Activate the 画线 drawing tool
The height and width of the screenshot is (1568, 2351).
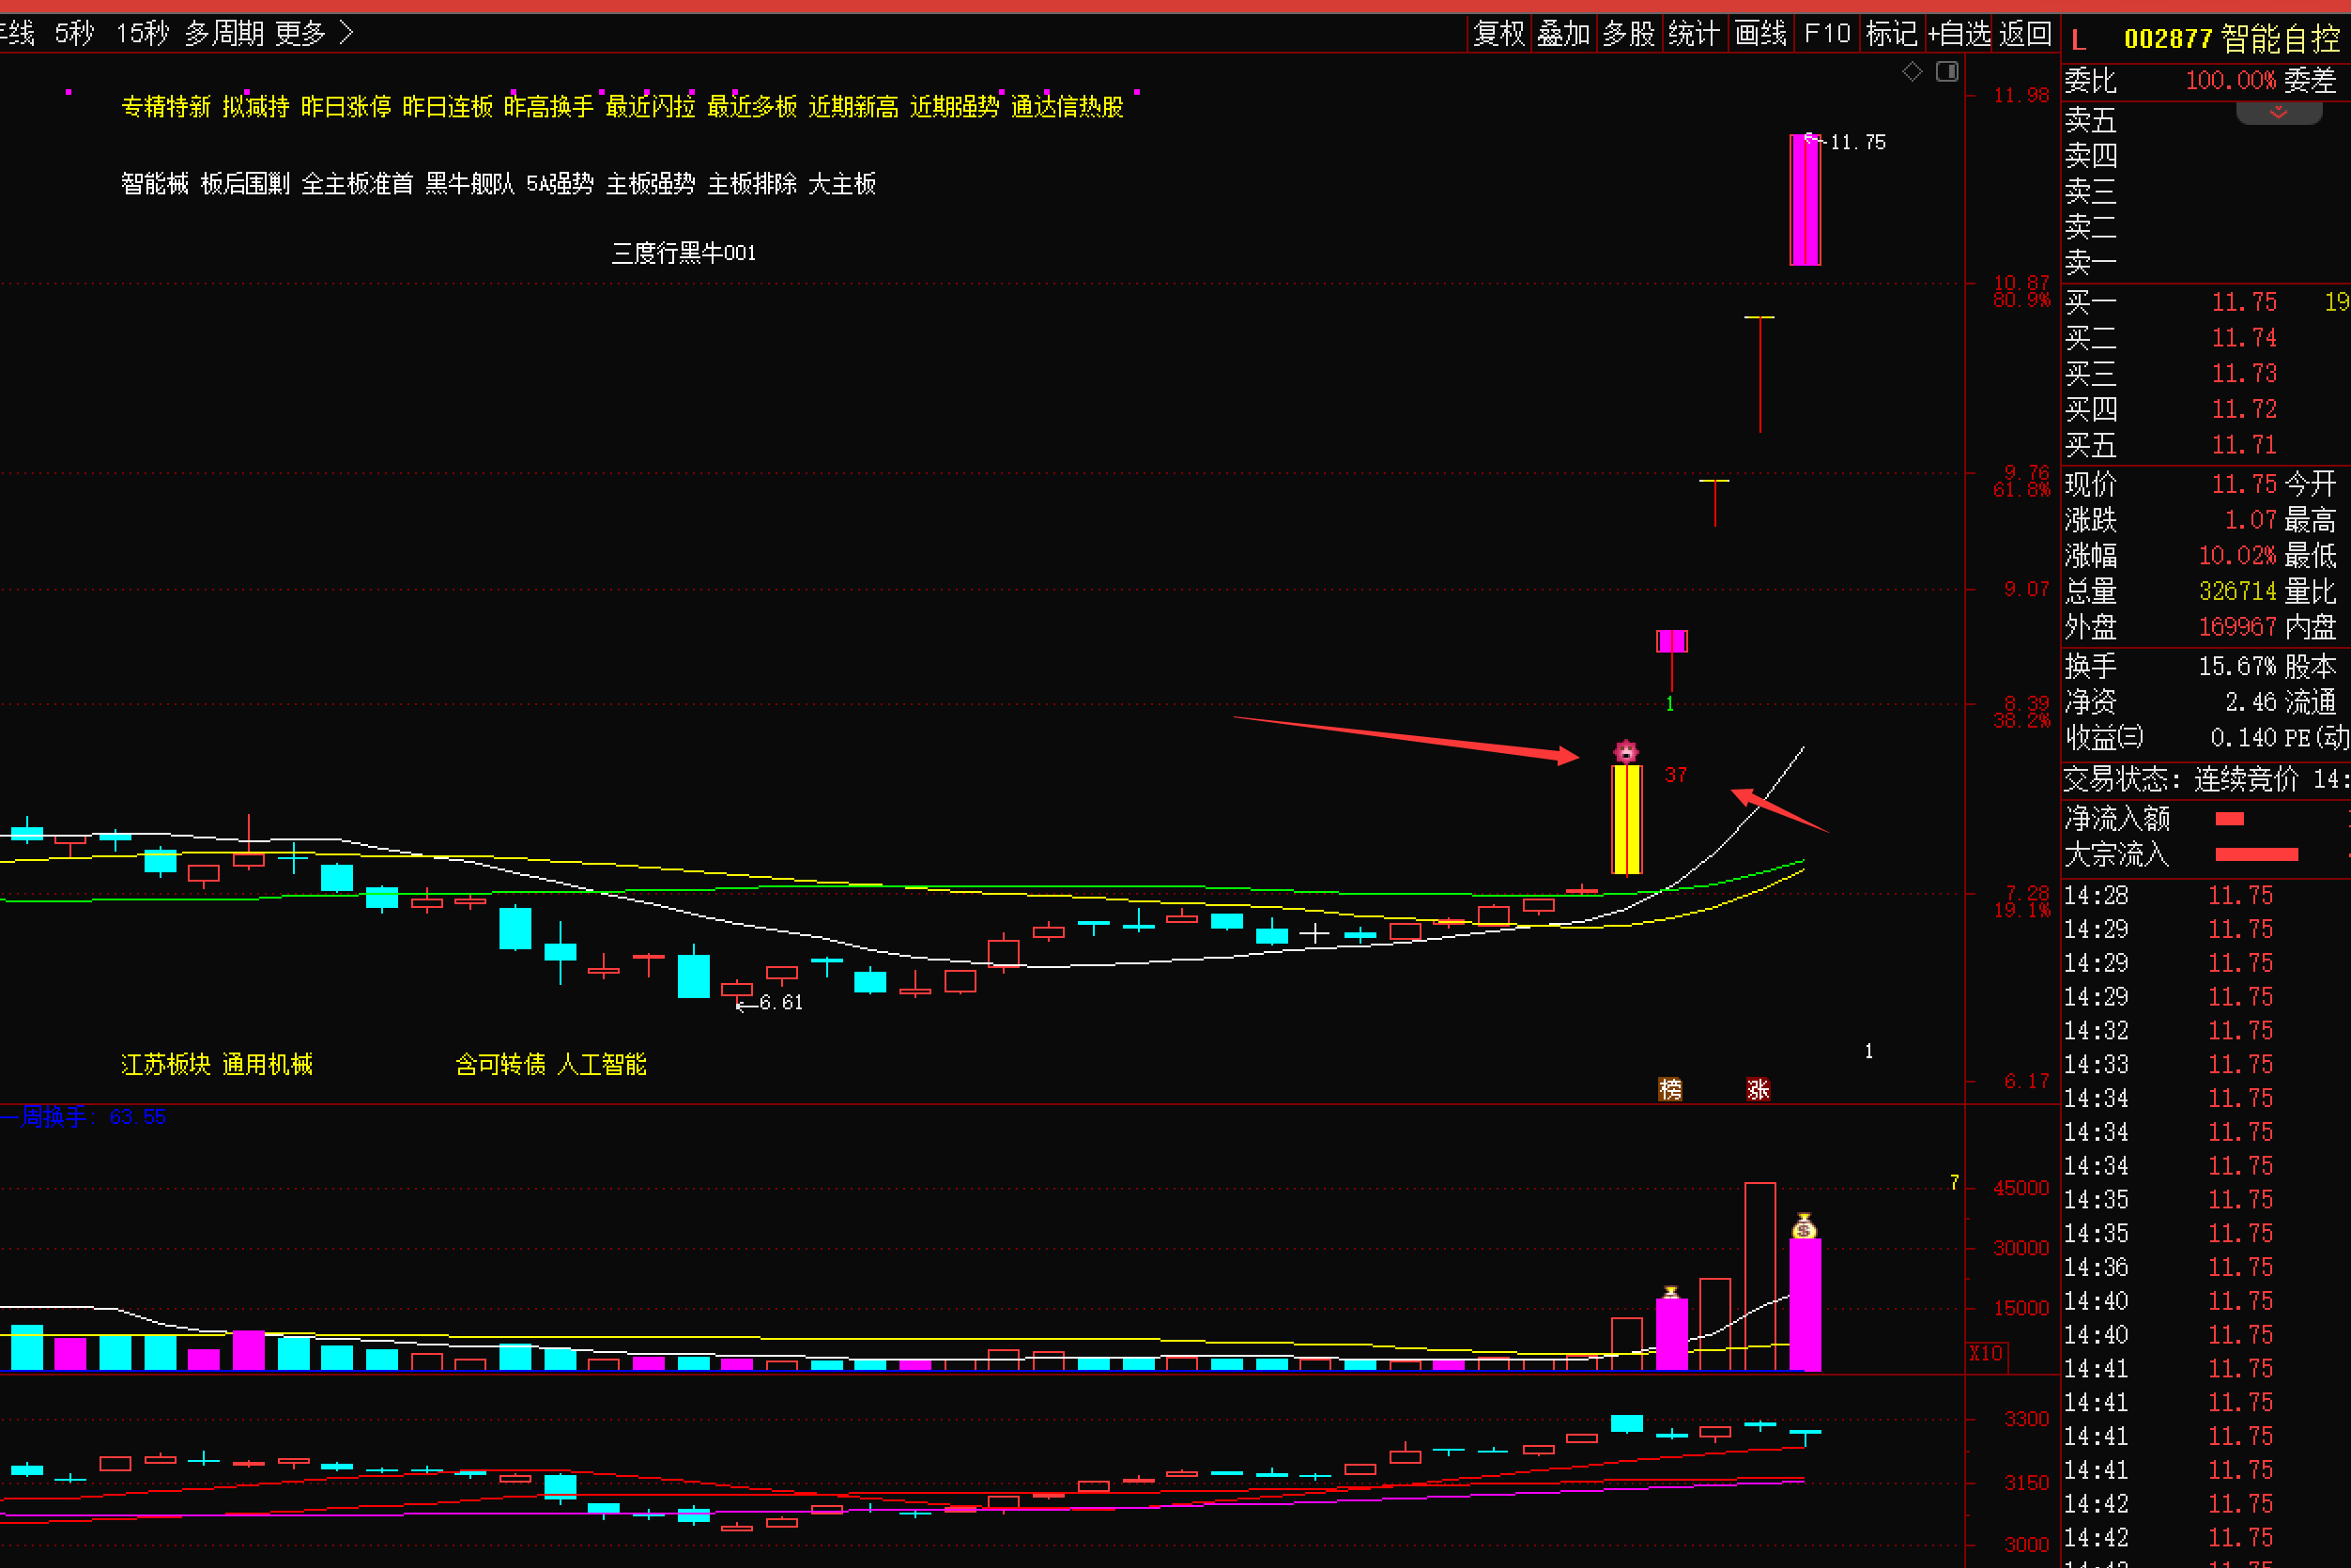point(1761,34)
